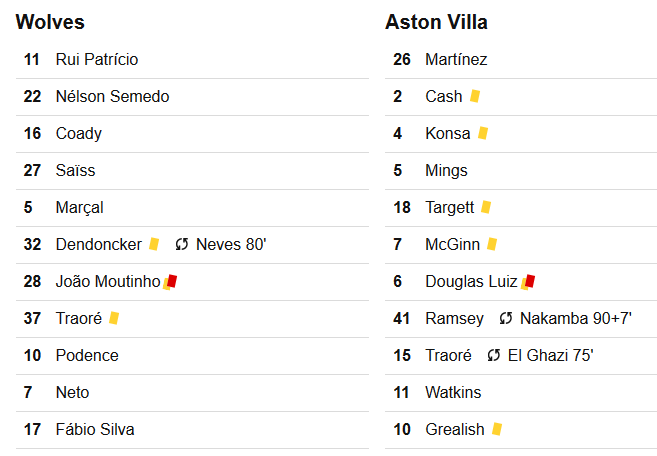
Task: Click player name Rui Patrício
Action: [97, 59]
